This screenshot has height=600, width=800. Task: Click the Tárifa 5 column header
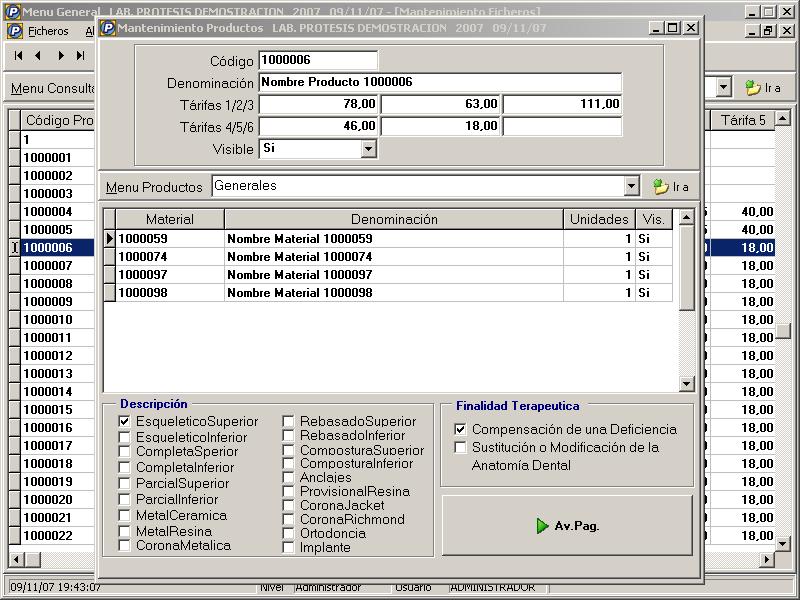(743, 120)
